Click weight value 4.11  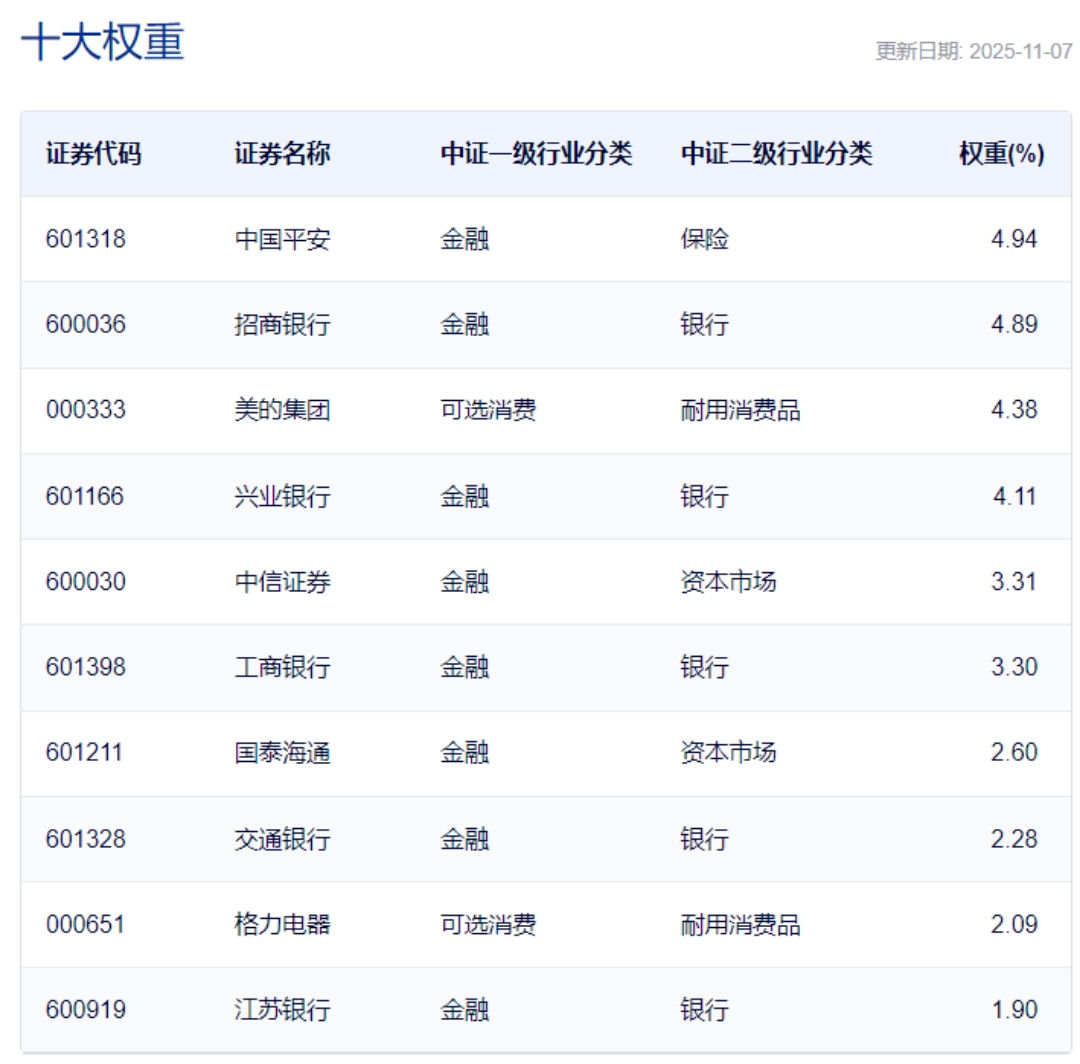1015,497
